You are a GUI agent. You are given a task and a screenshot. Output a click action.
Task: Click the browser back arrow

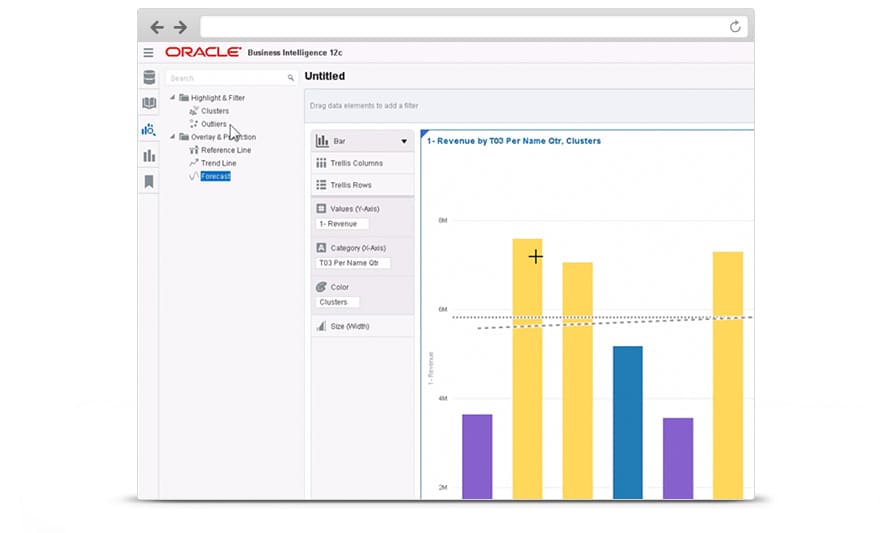(x=157, y=27)
